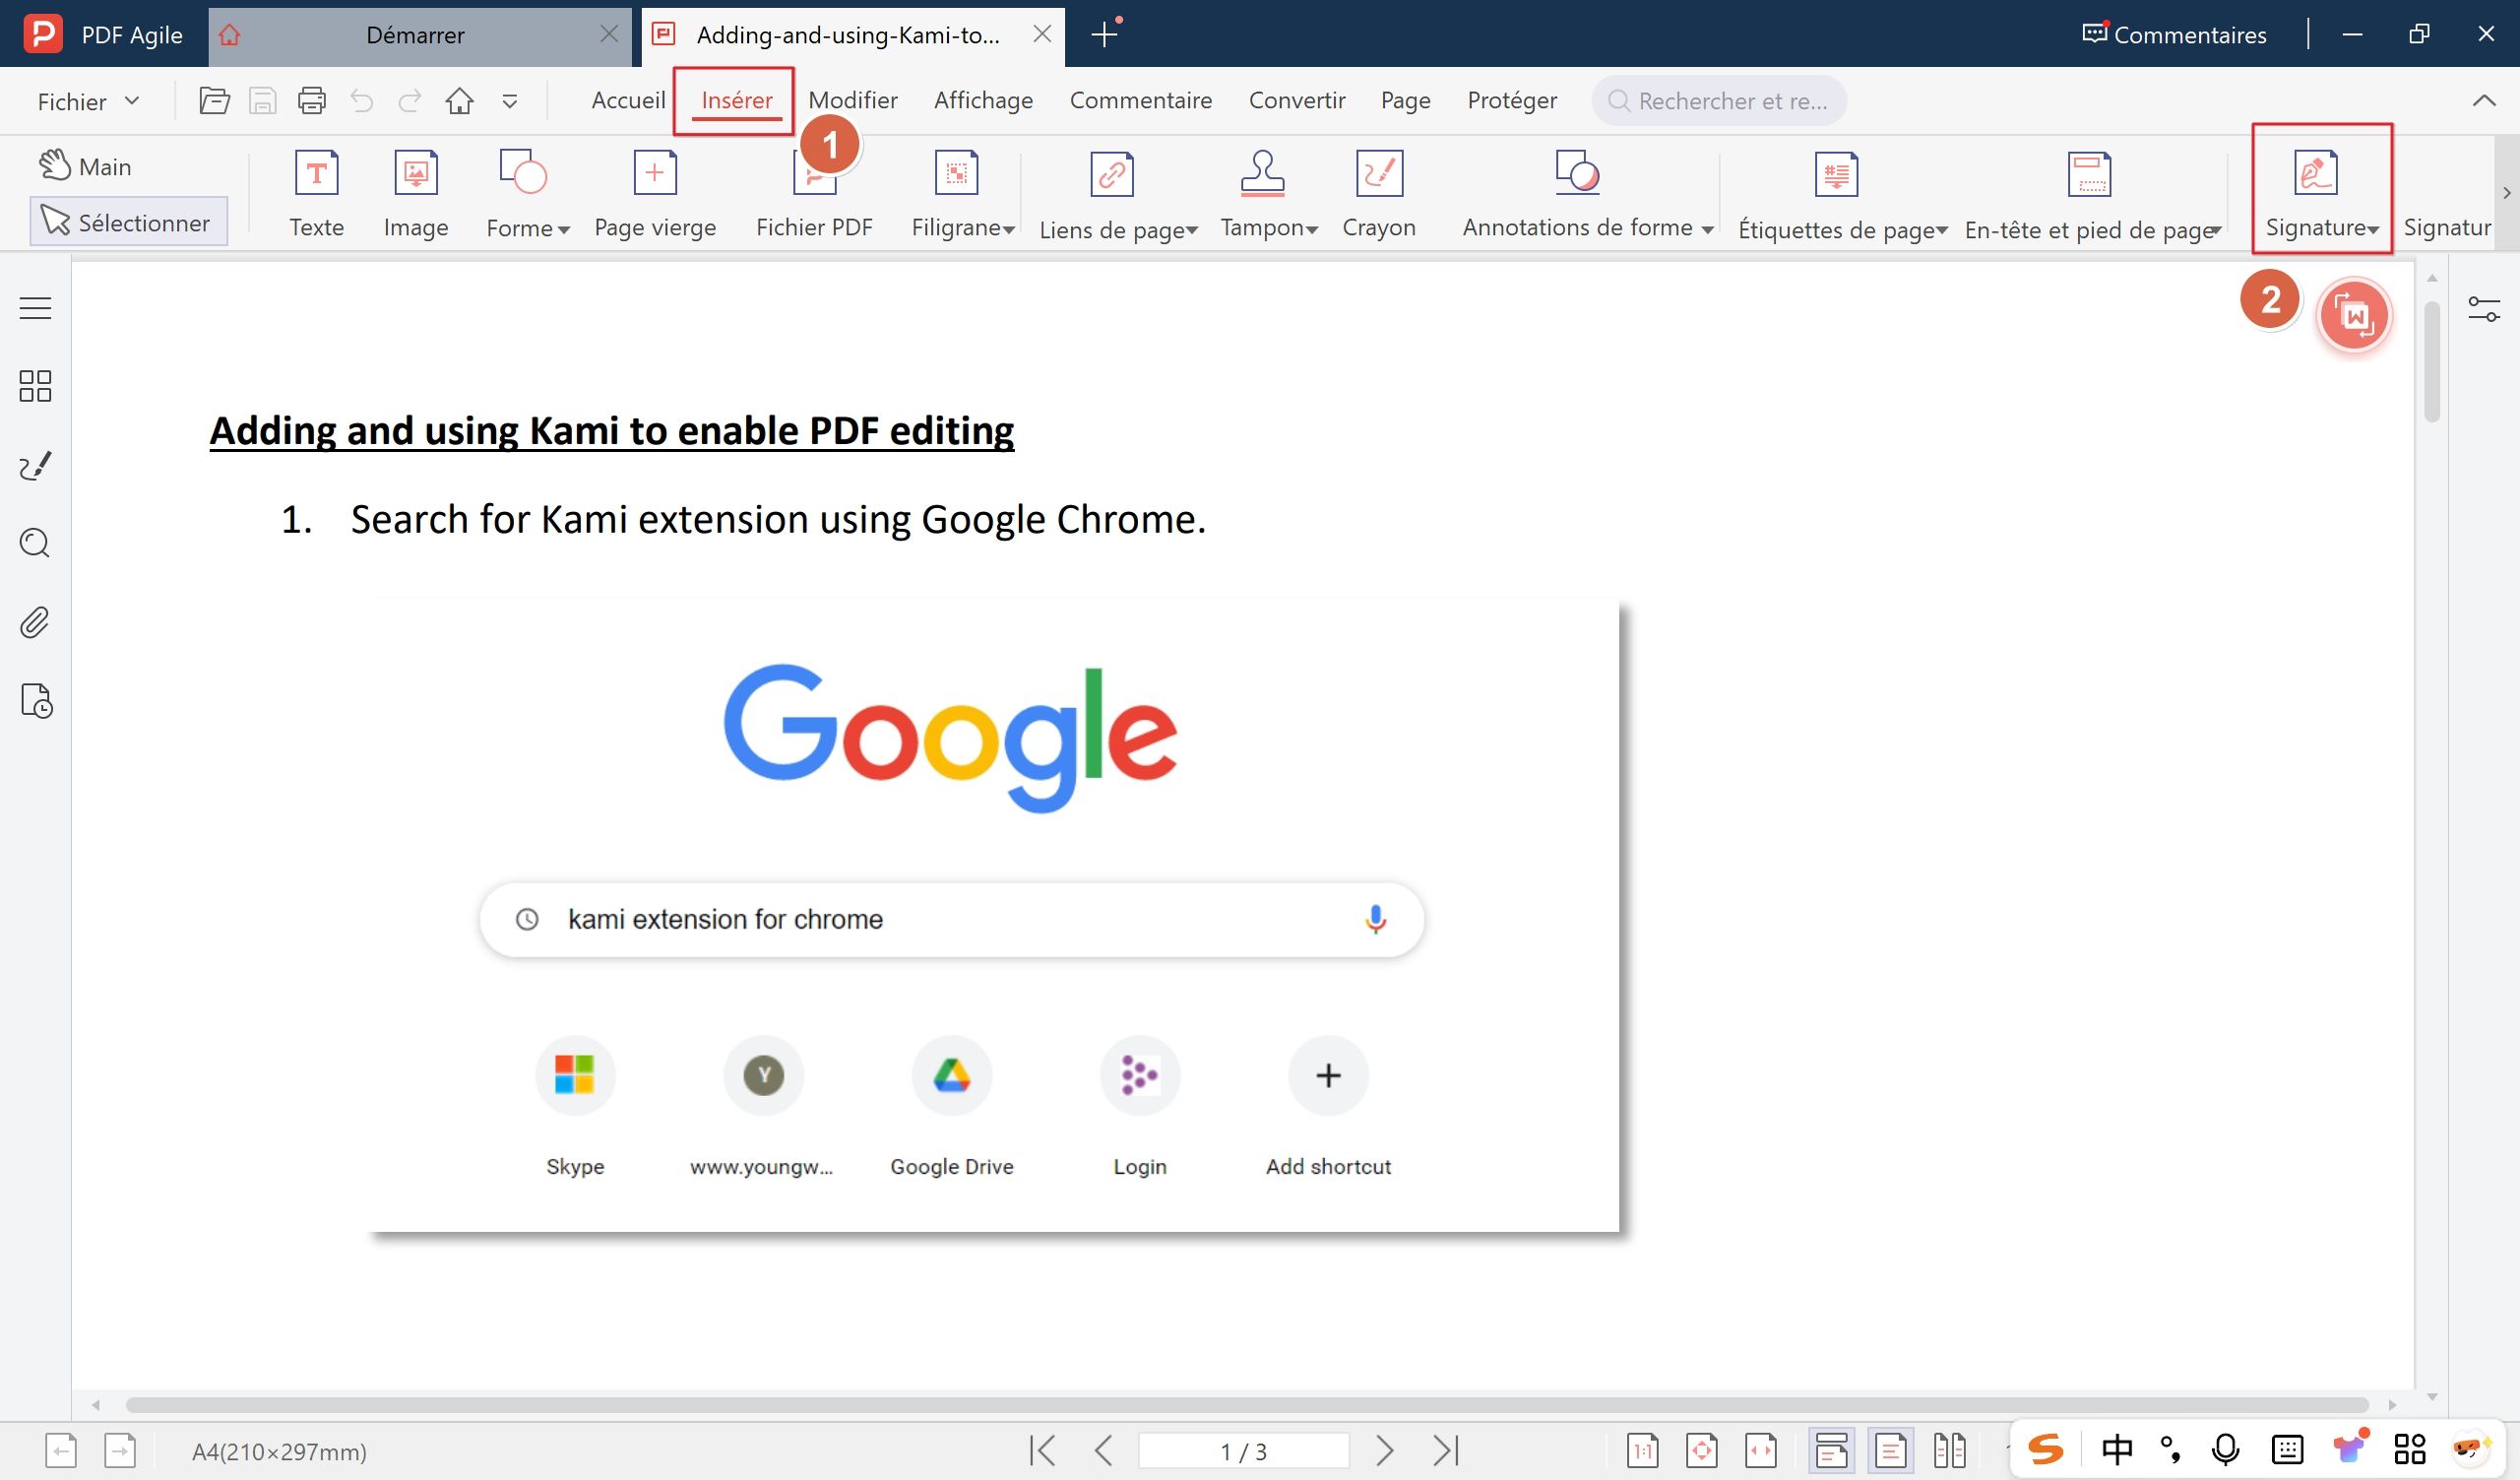2520x1480 pixels.
Task: Switch to the Accueil tab
Action: click(628, 100)
